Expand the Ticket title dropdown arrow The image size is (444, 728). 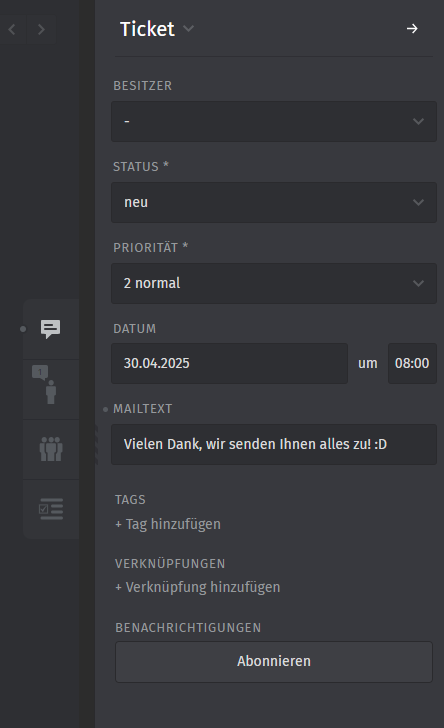pyautogui.click(x=188, y=29)
